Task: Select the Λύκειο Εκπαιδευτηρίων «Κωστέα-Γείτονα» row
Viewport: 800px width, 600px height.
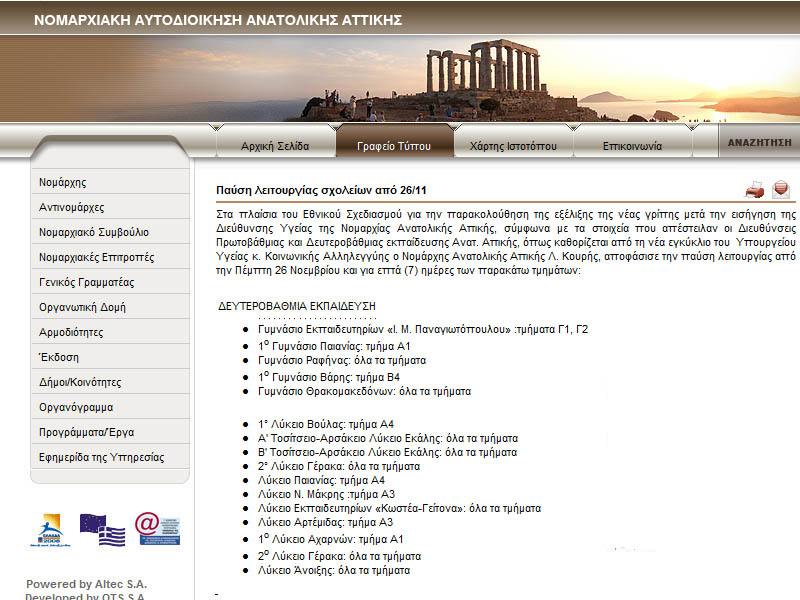Action: (x=399, y=508)
